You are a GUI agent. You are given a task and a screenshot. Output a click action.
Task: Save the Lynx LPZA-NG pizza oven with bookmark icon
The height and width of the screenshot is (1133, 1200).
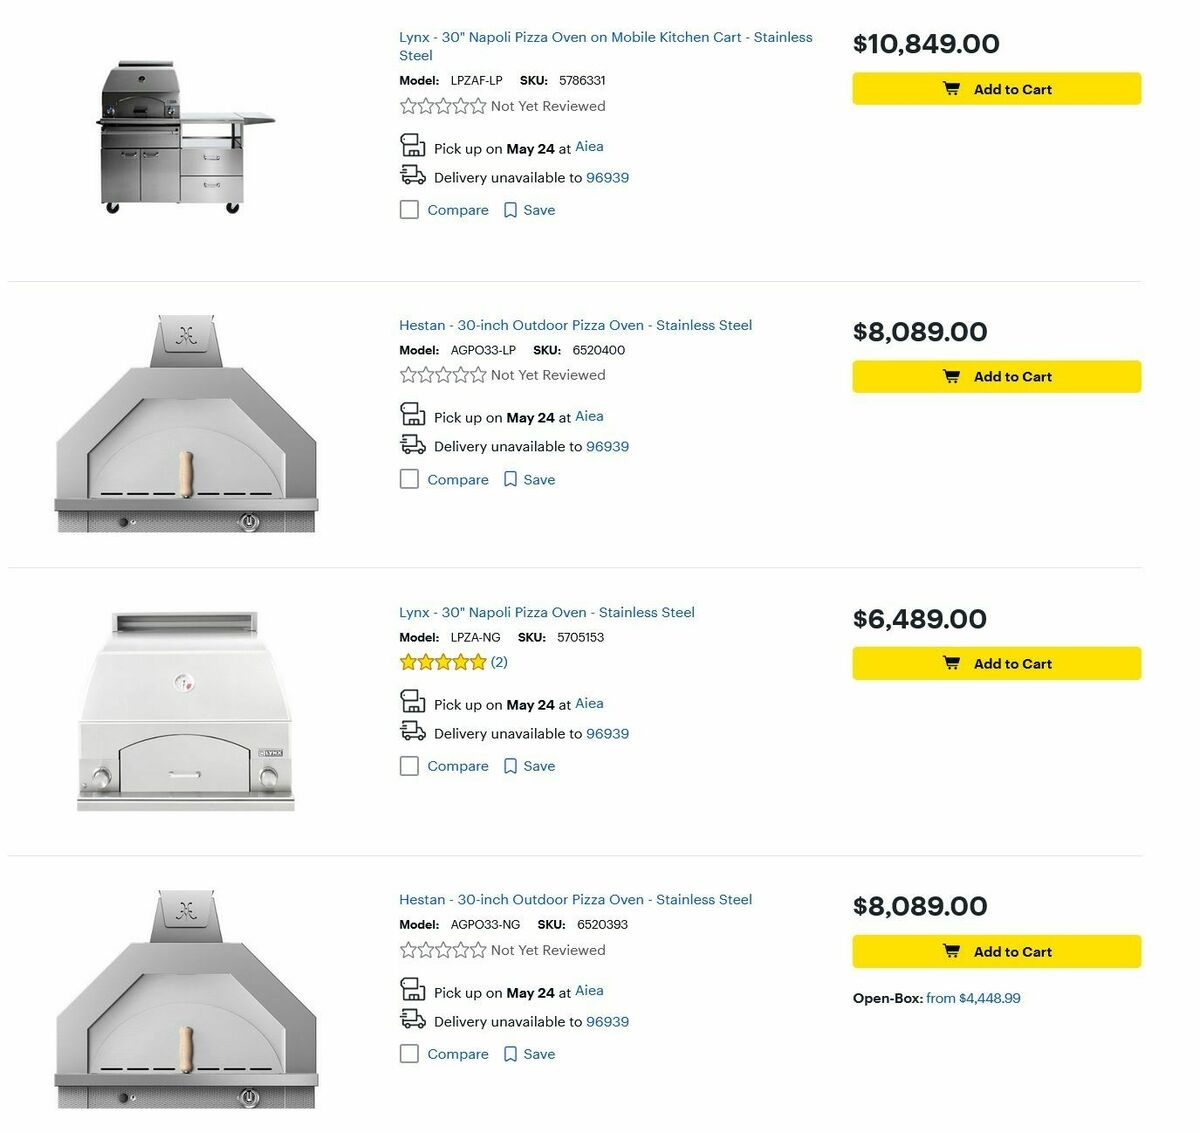(x=510, y=766)
